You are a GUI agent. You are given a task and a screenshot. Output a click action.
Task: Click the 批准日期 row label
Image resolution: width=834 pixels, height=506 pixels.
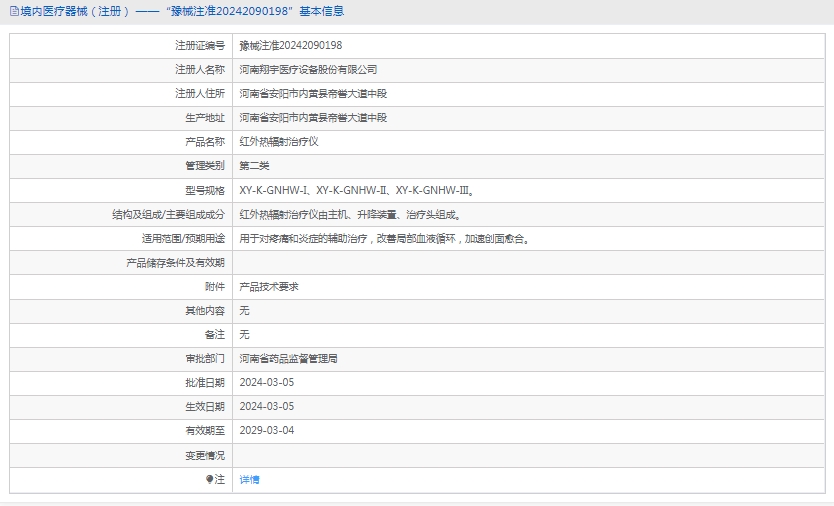(205, 382)
